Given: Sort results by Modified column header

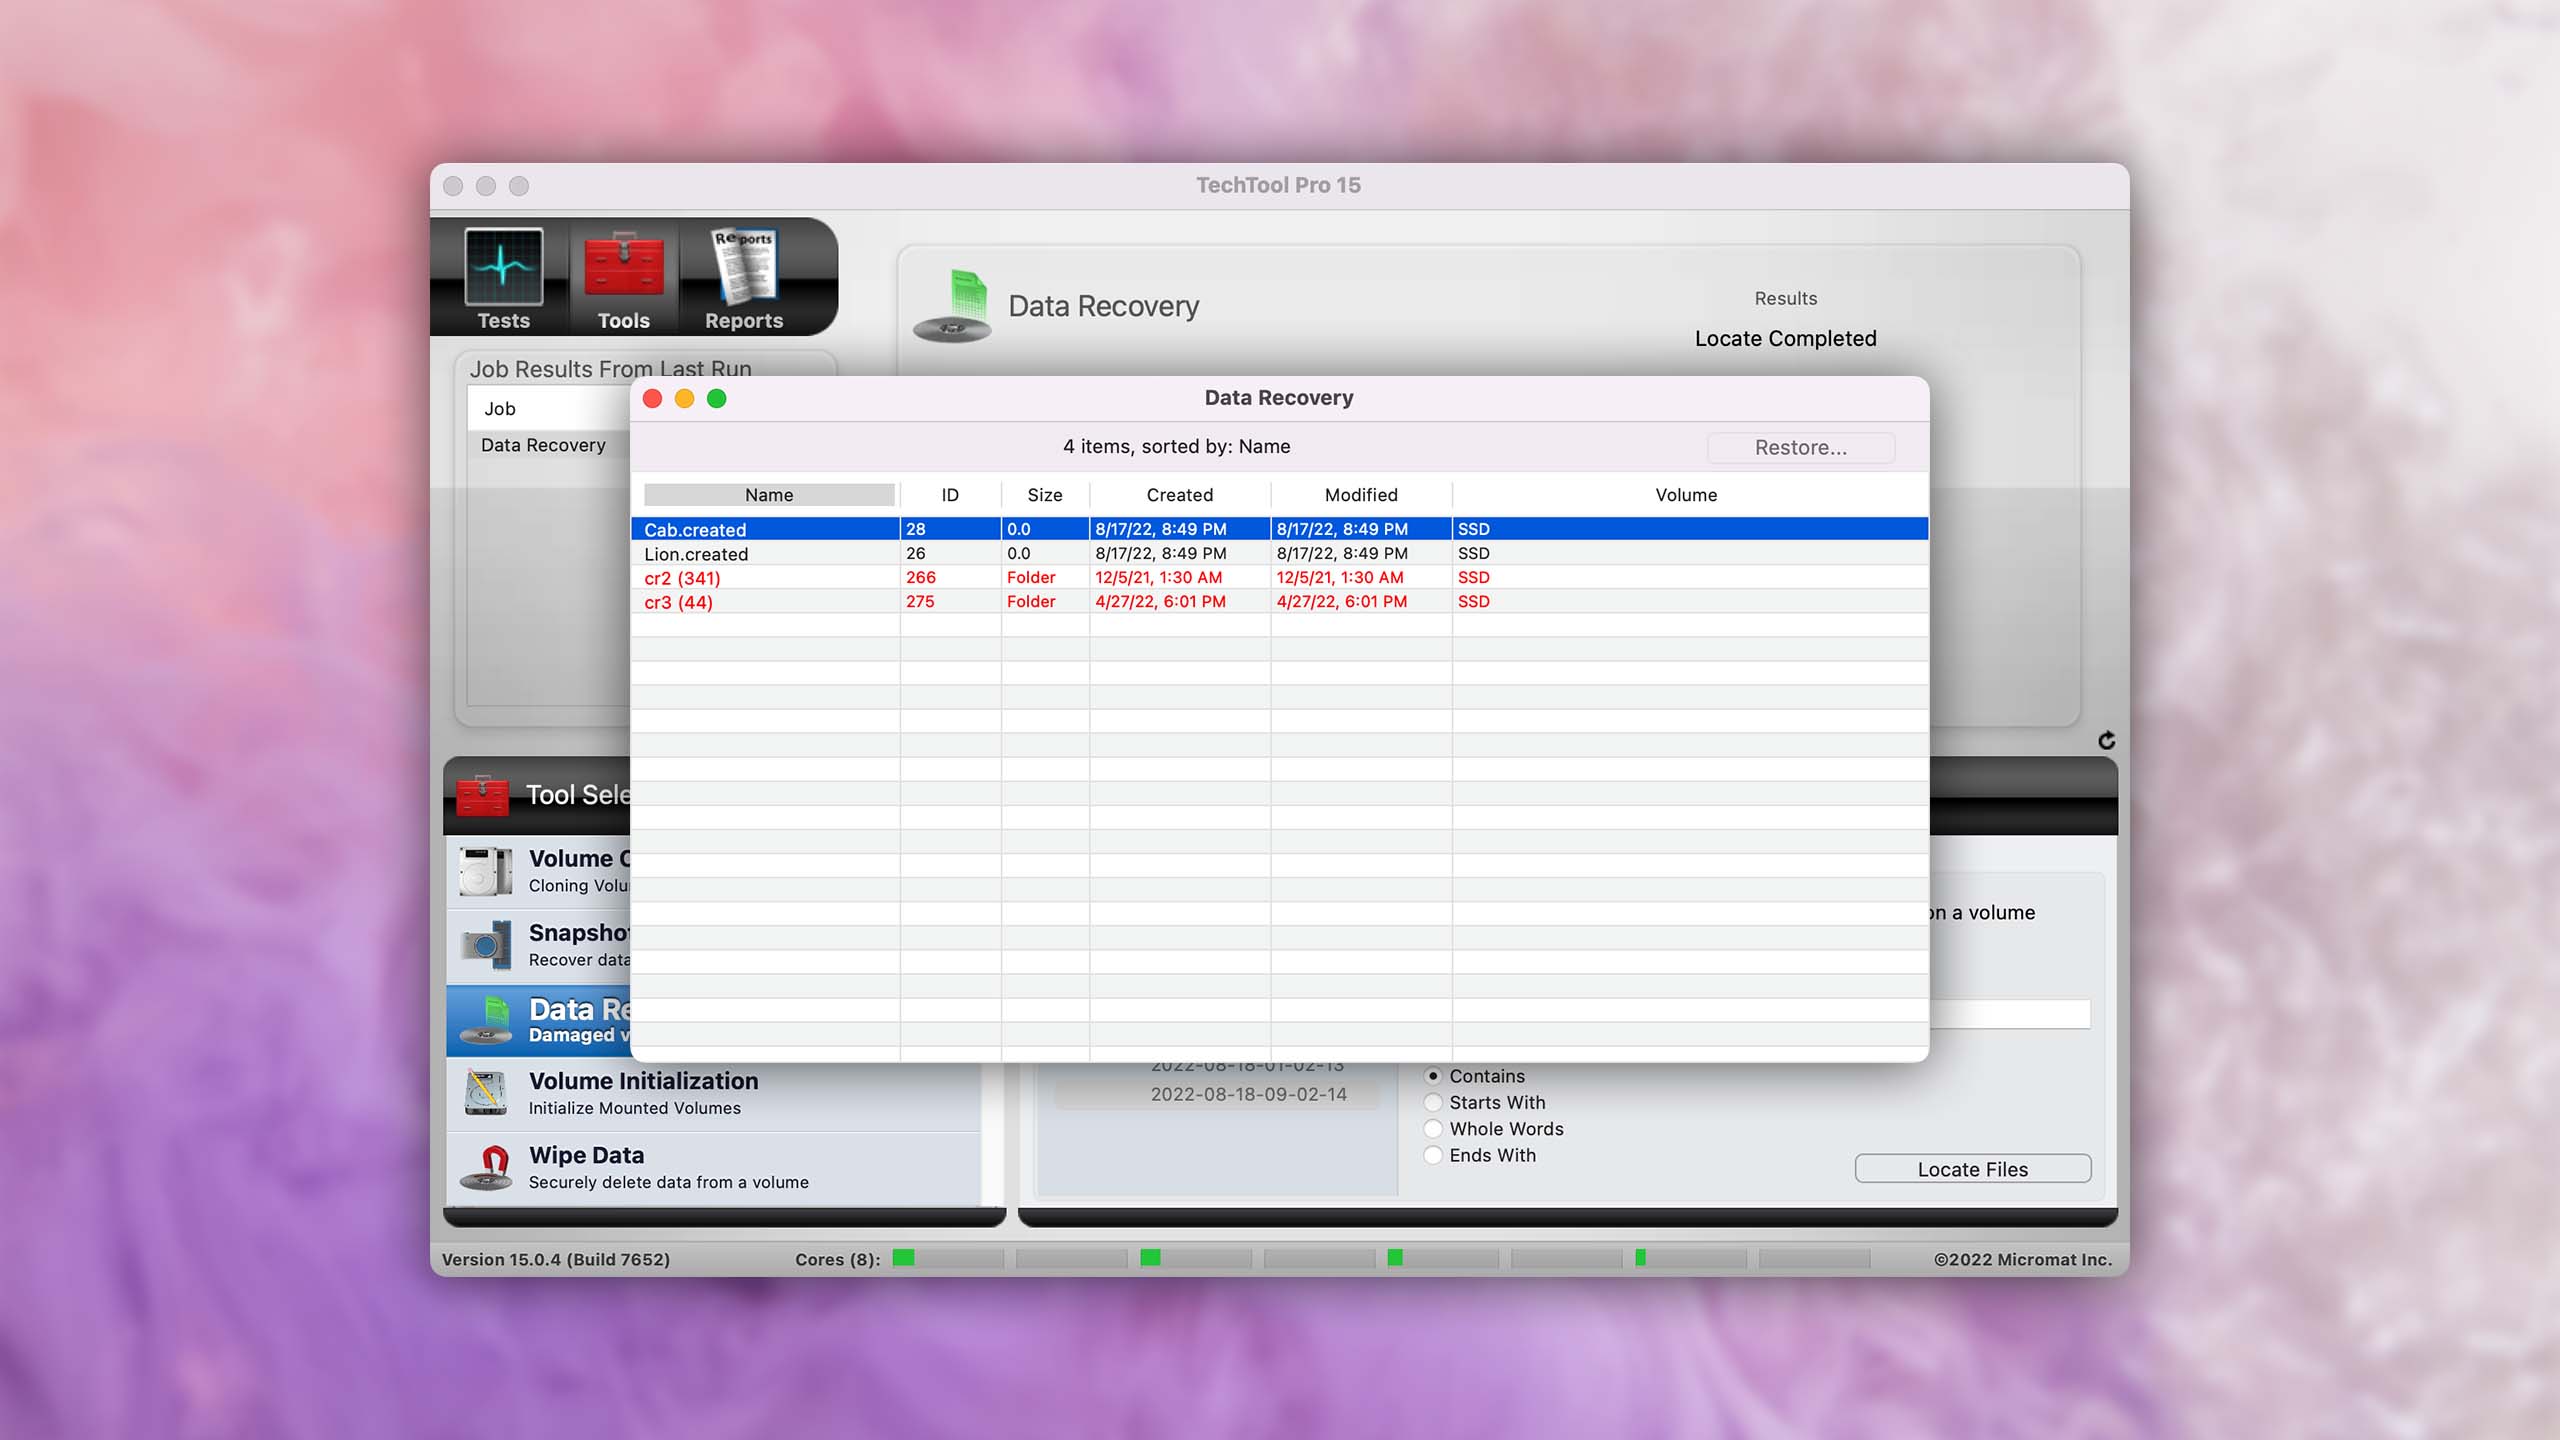Looking at the screenshot, I should pos(1361,495).
